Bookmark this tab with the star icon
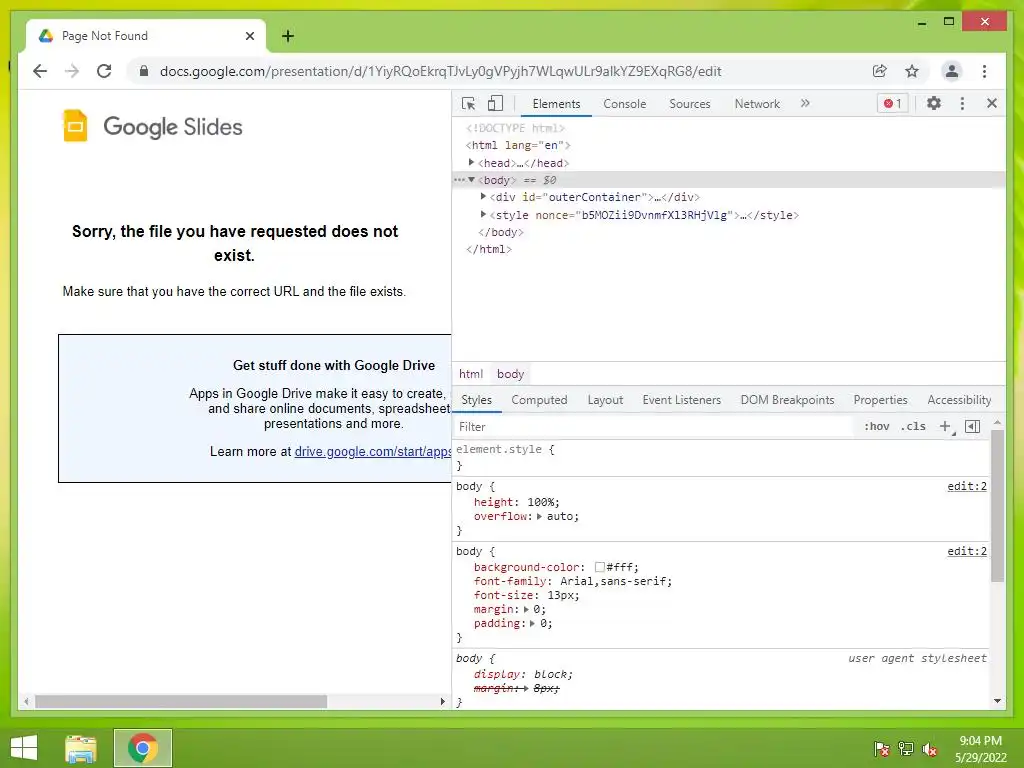Screen dimensions: 1024x768 click(912, 71)
